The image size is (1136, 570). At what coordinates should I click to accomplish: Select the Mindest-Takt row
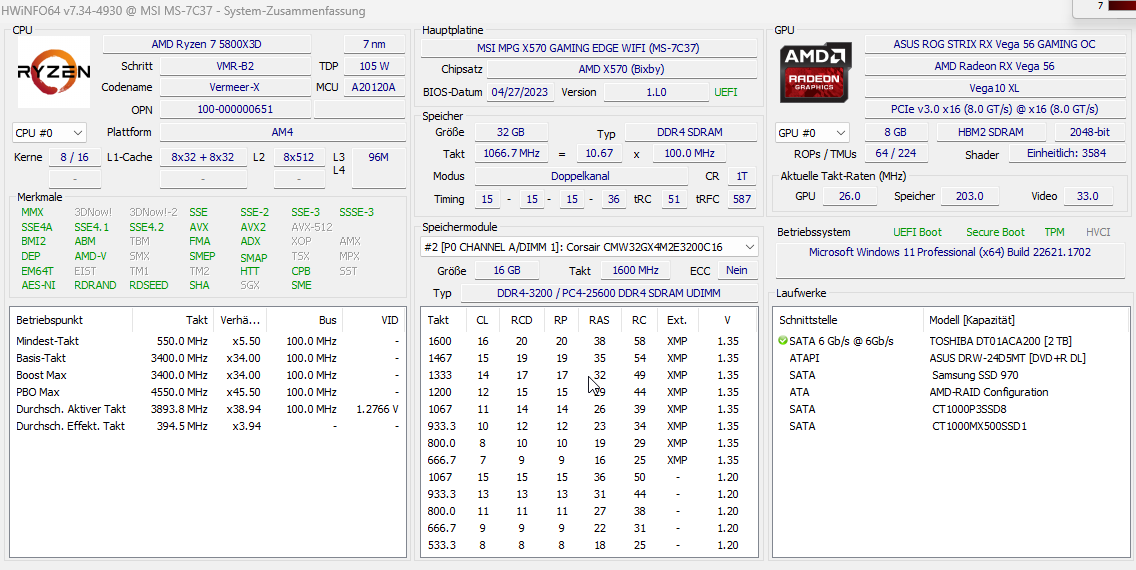click(207, 341)
